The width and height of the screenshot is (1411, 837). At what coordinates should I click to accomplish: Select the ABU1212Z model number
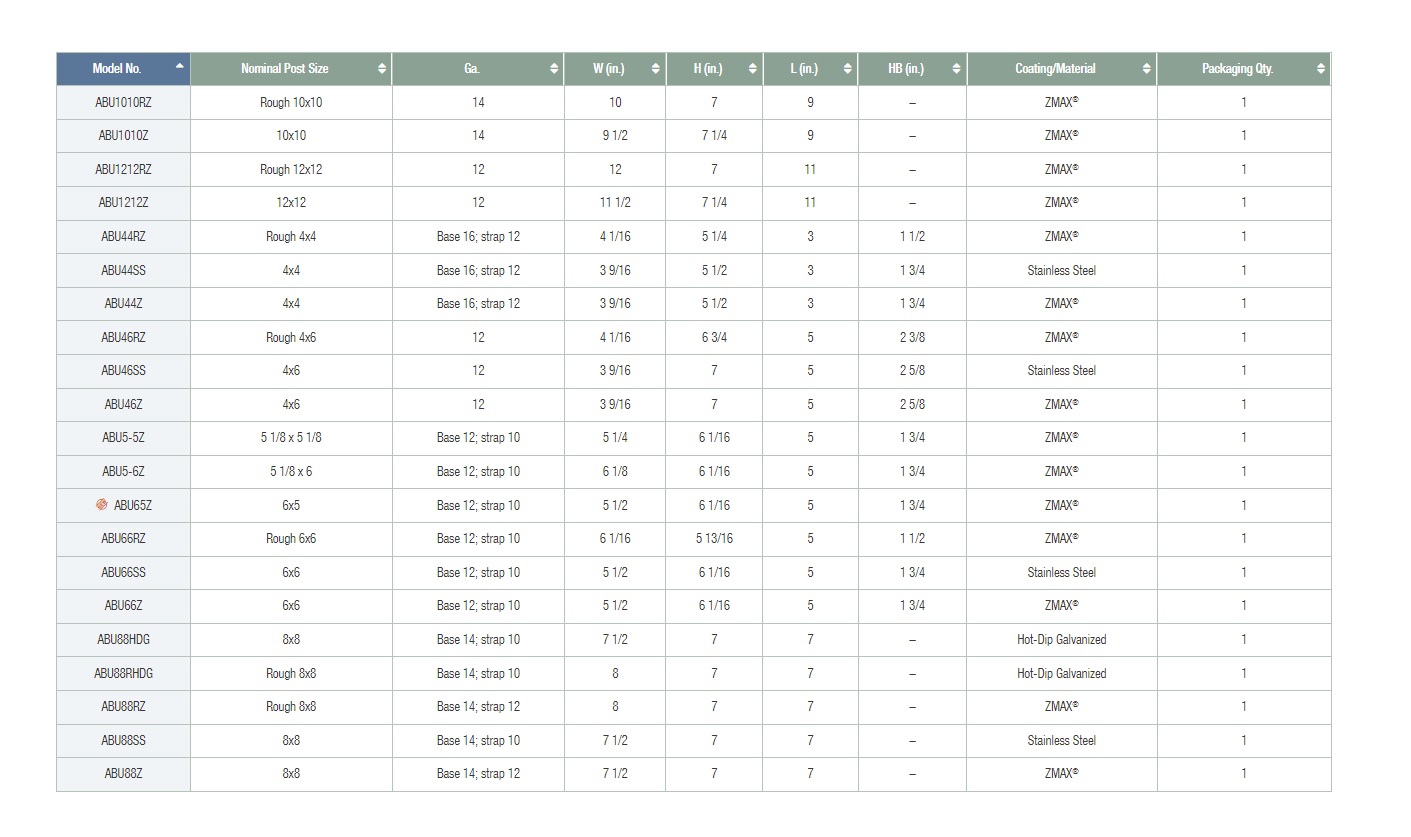point(123,203)
